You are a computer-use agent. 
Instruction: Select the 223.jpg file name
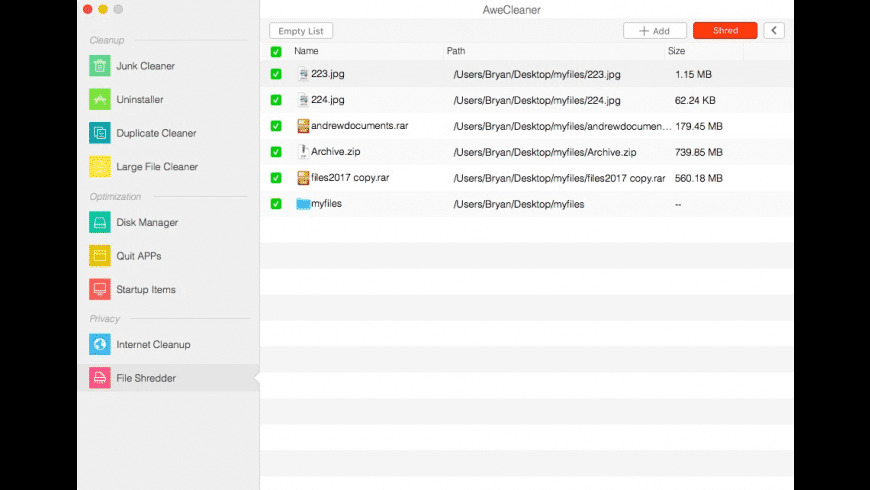328,74
